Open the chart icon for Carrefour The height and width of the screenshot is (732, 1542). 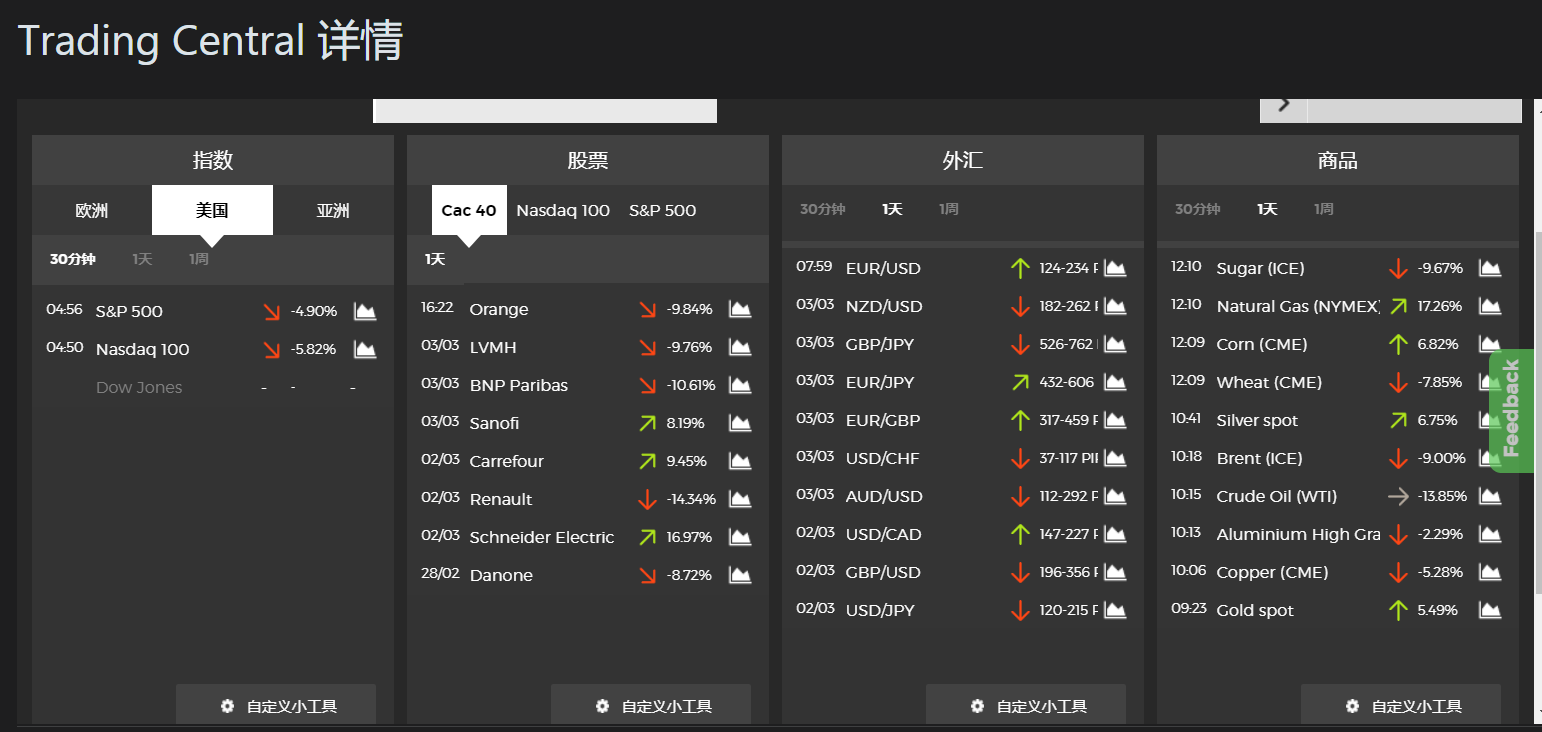[740, 461]
